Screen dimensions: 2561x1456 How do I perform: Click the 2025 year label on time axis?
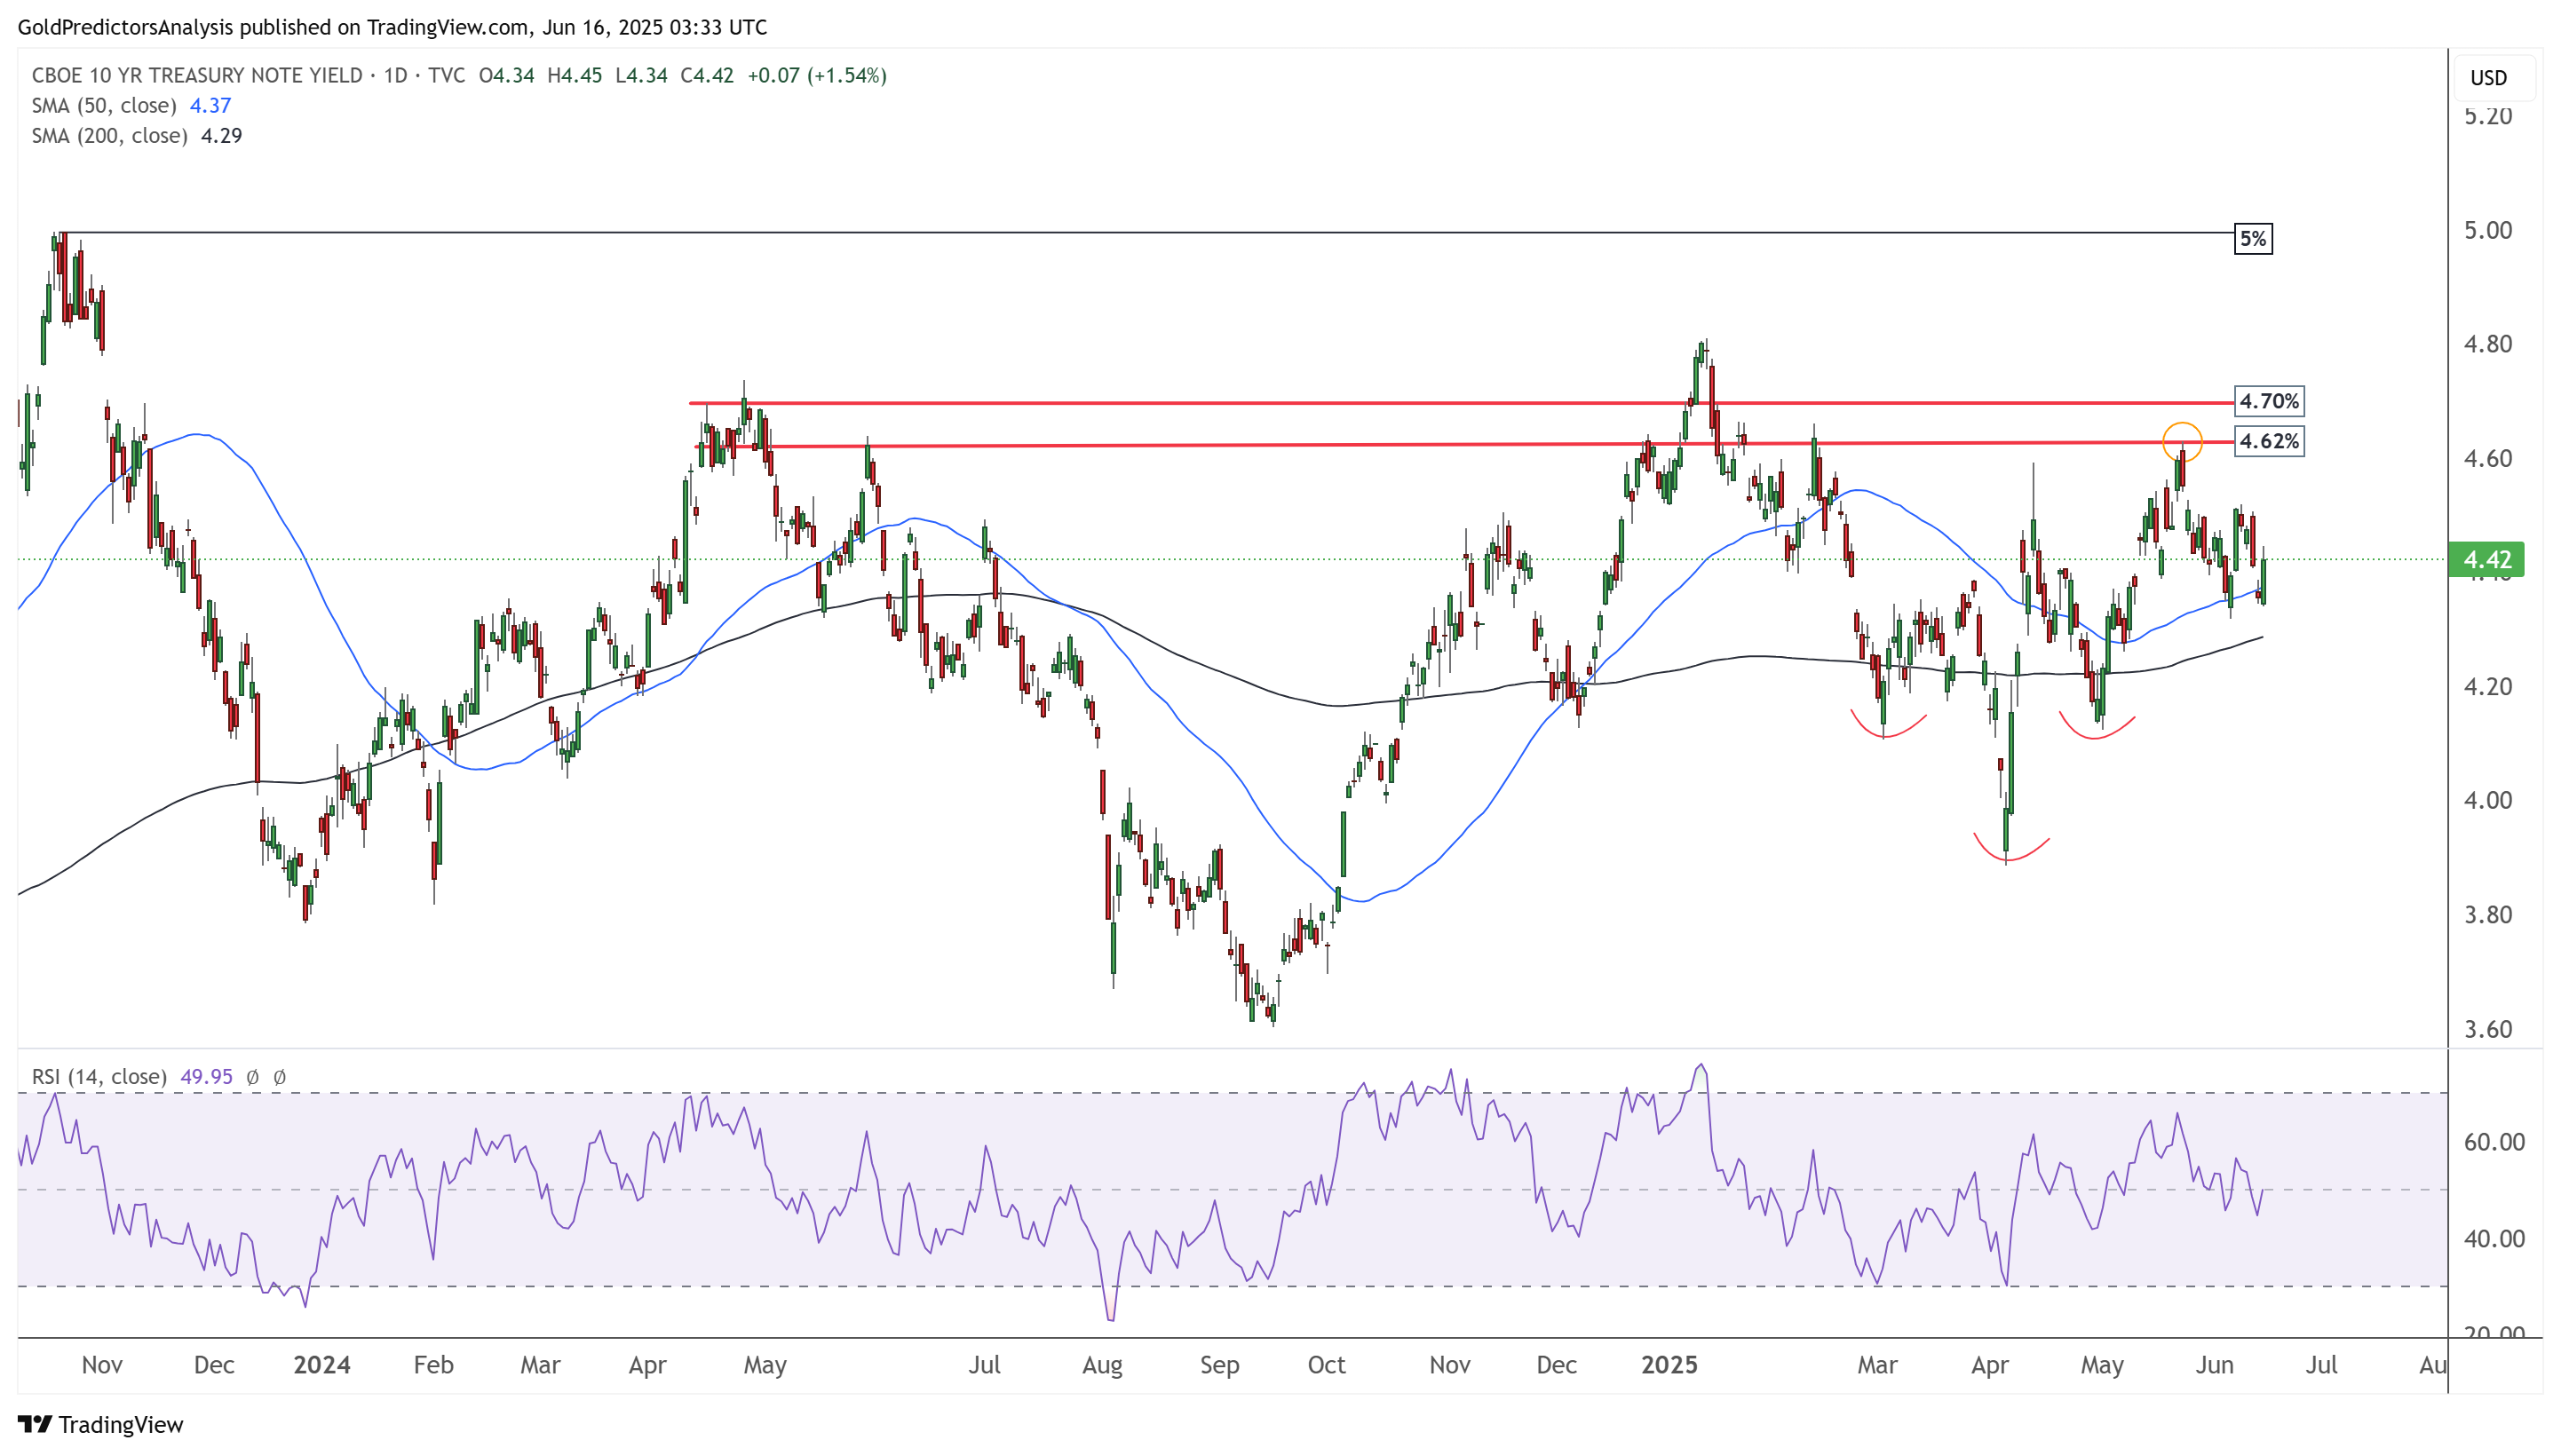[1669, 1365]
